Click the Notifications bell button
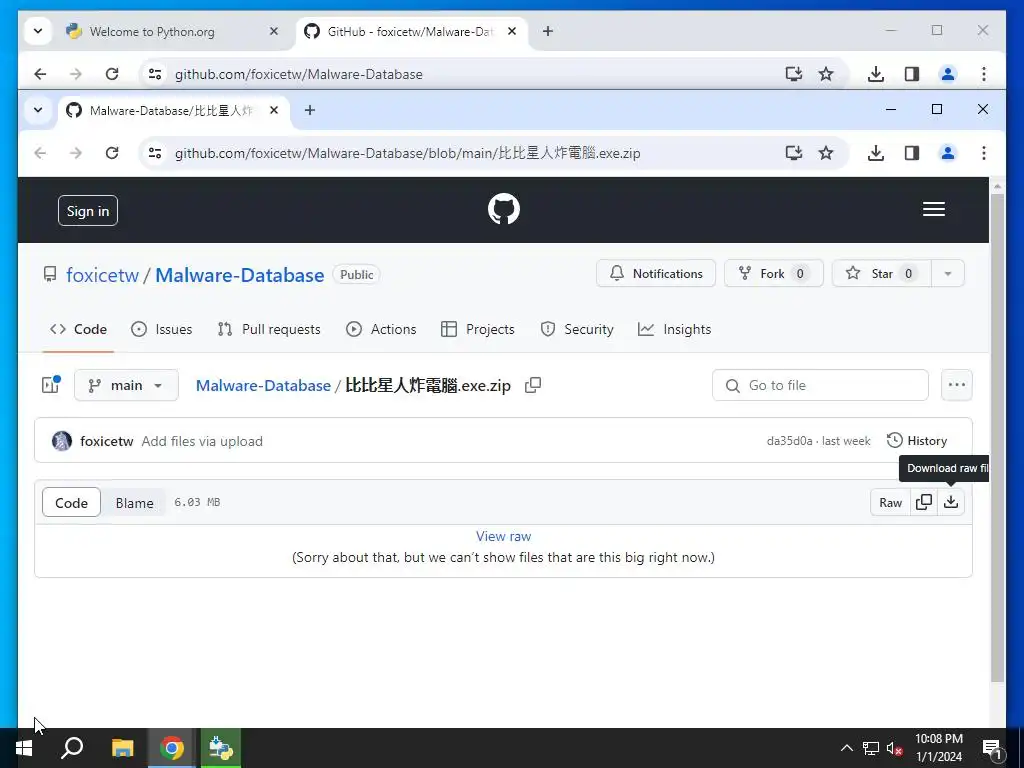The image size is (1024, 768). (656, 274)
